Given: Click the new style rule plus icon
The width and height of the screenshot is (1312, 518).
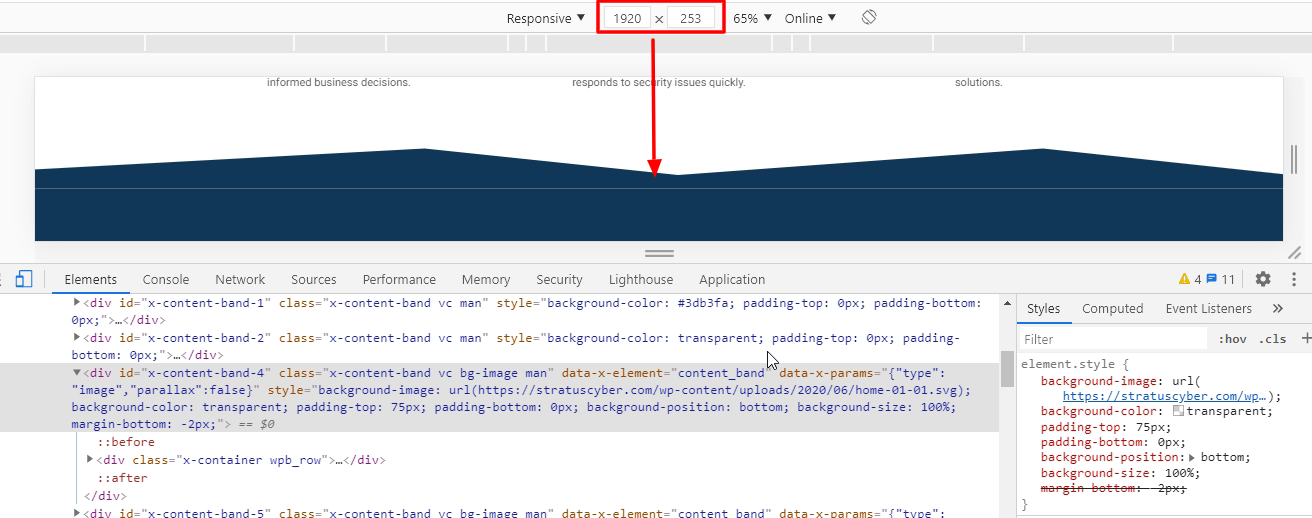Looking at the screenshot, I should [1305, 339].
